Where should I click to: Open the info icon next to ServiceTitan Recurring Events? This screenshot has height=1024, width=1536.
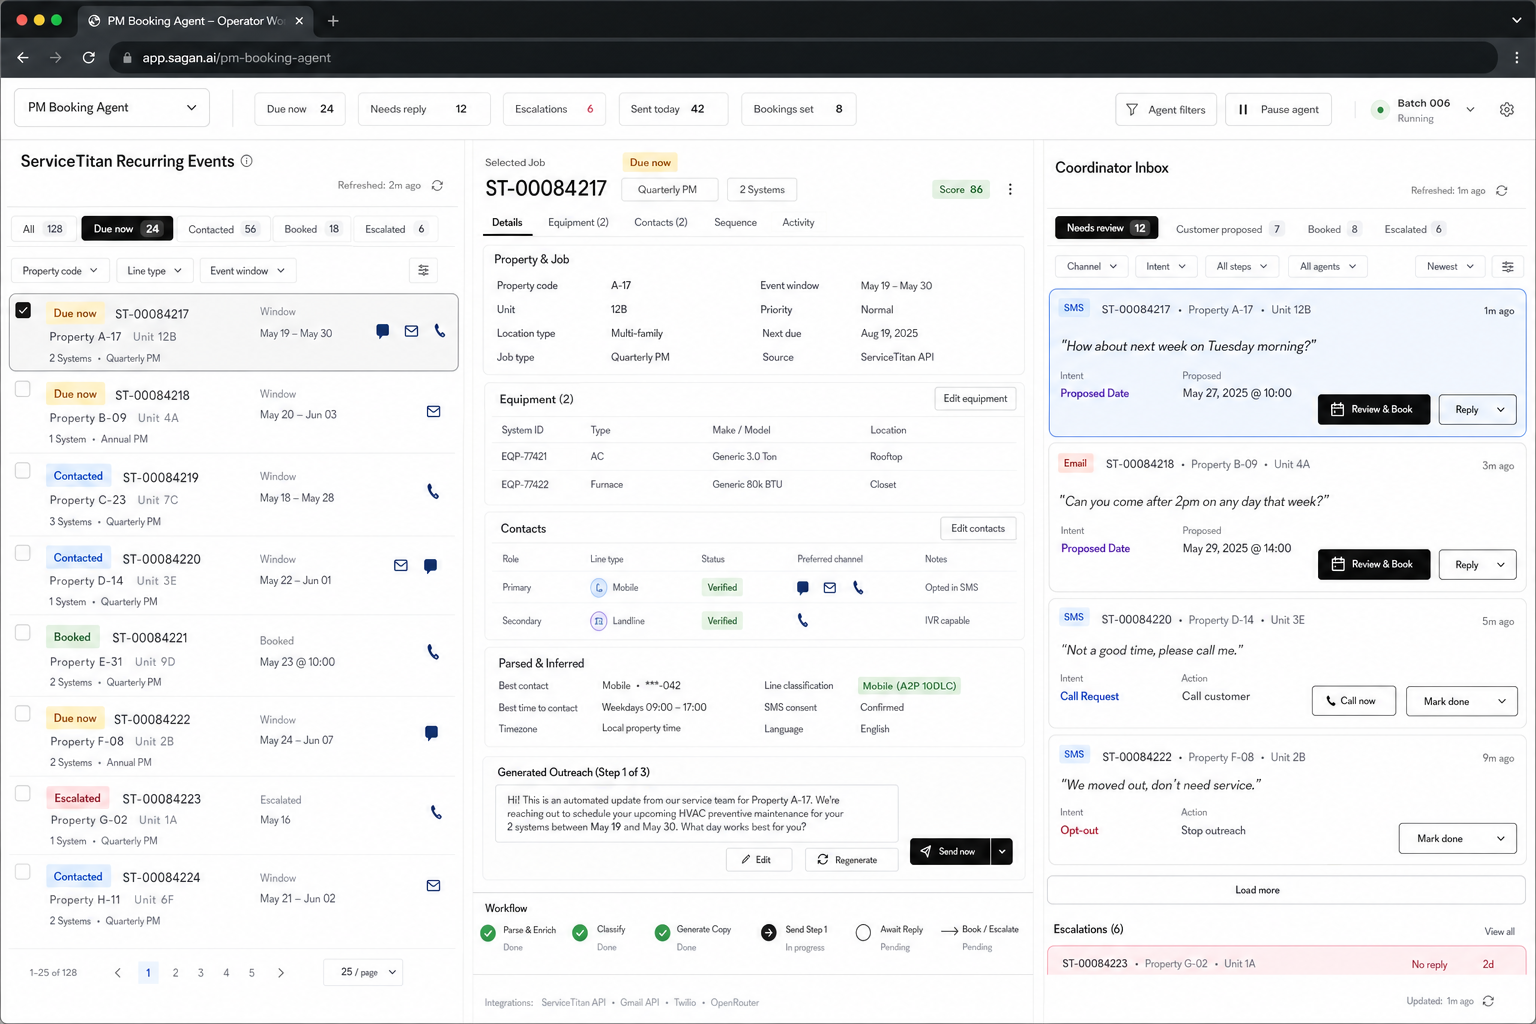pyautogui.click(x=247, y=161)
